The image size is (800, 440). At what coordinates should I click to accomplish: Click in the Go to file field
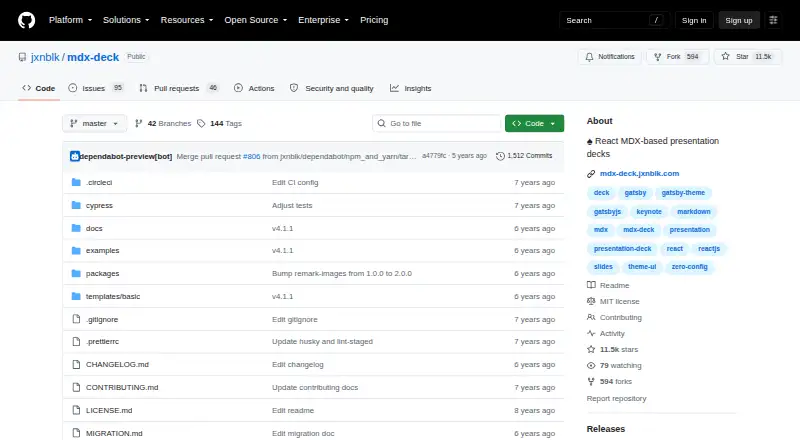[x=437, y=124]
